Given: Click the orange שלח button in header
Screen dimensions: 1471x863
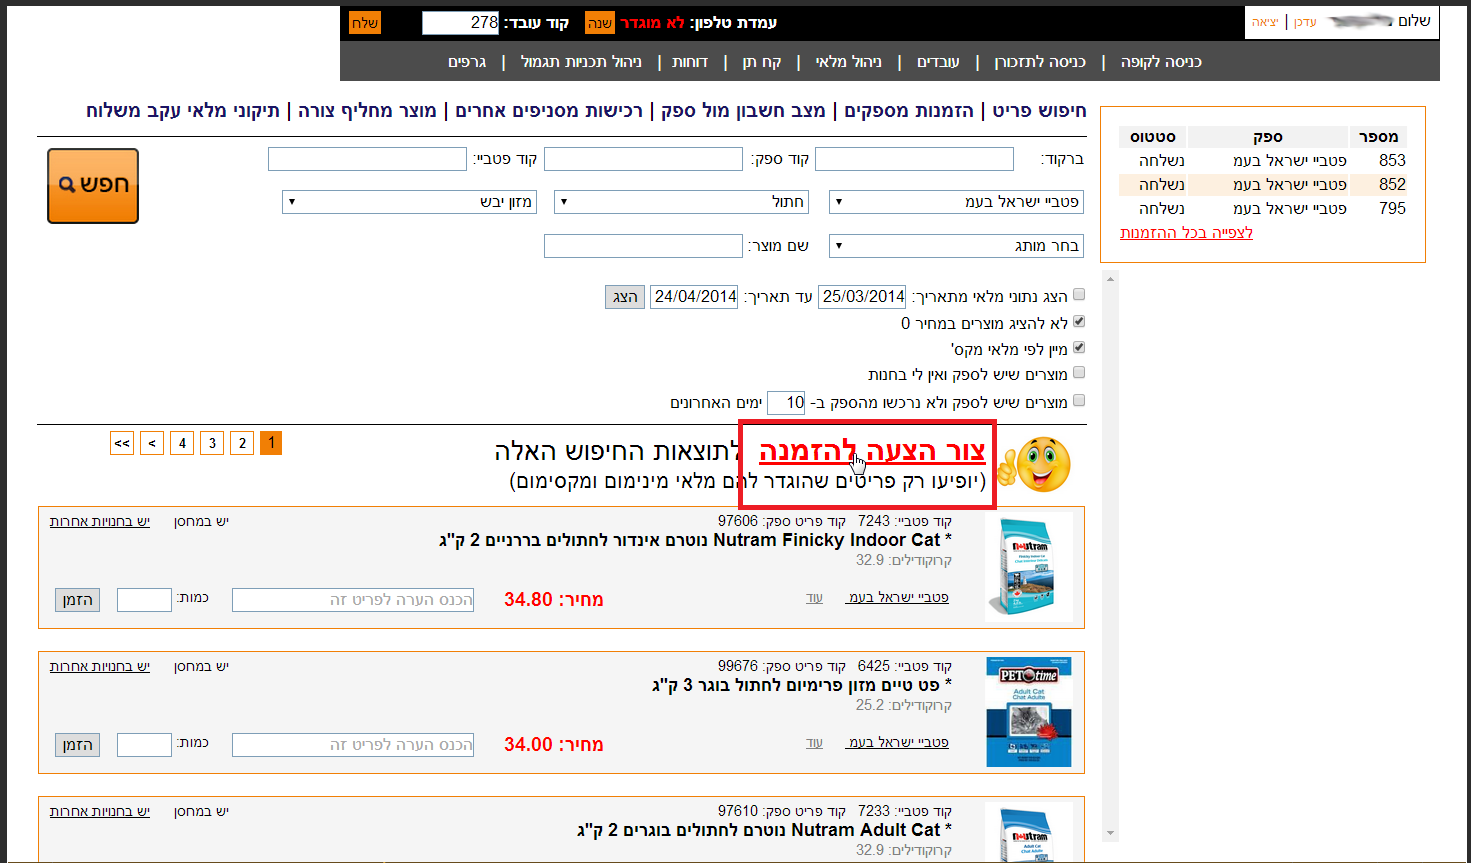Looking at the screenshot, I should tap(365, 23).
